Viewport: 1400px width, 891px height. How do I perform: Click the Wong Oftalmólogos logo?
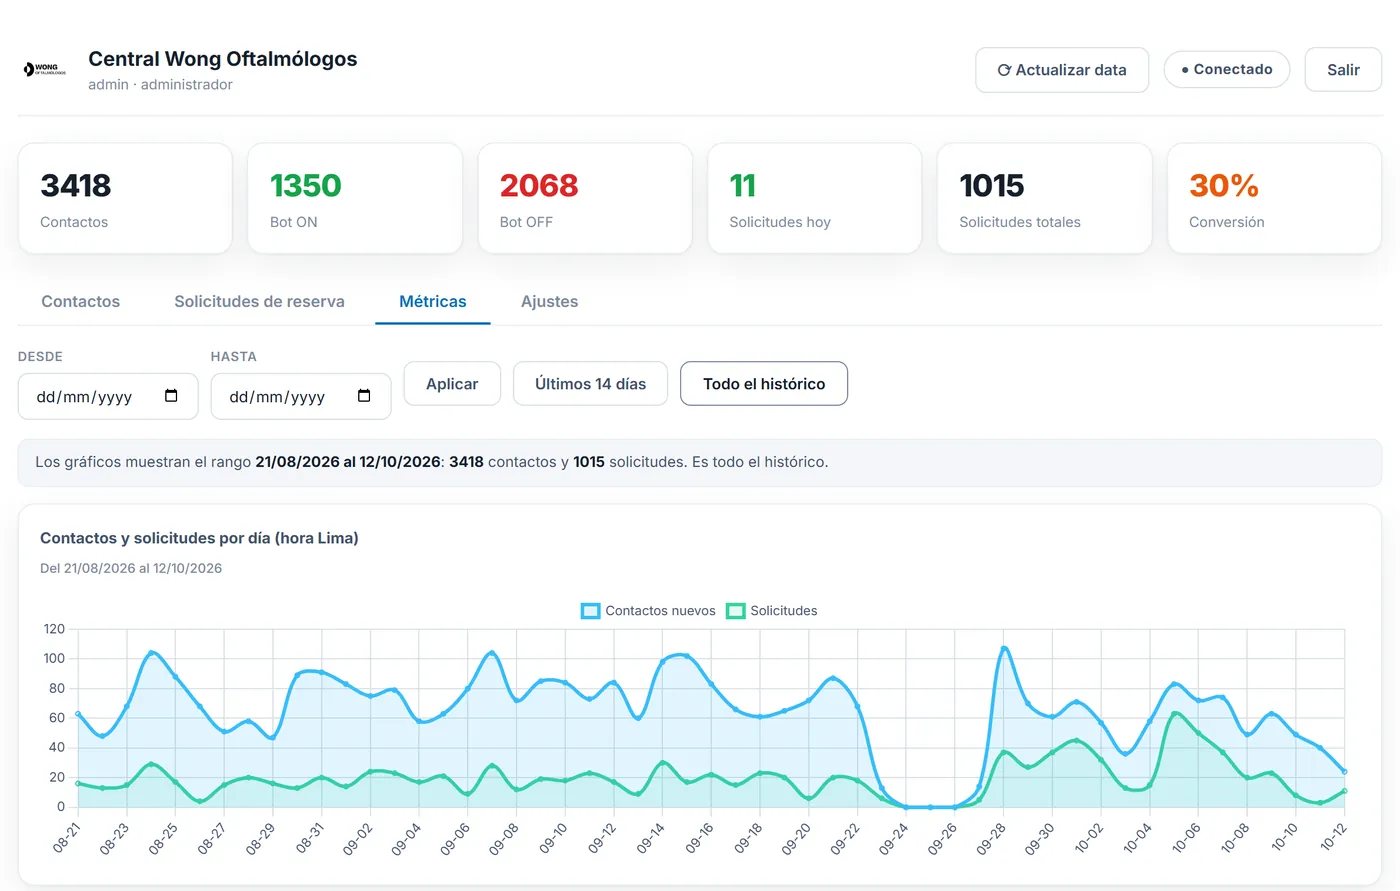45,70
